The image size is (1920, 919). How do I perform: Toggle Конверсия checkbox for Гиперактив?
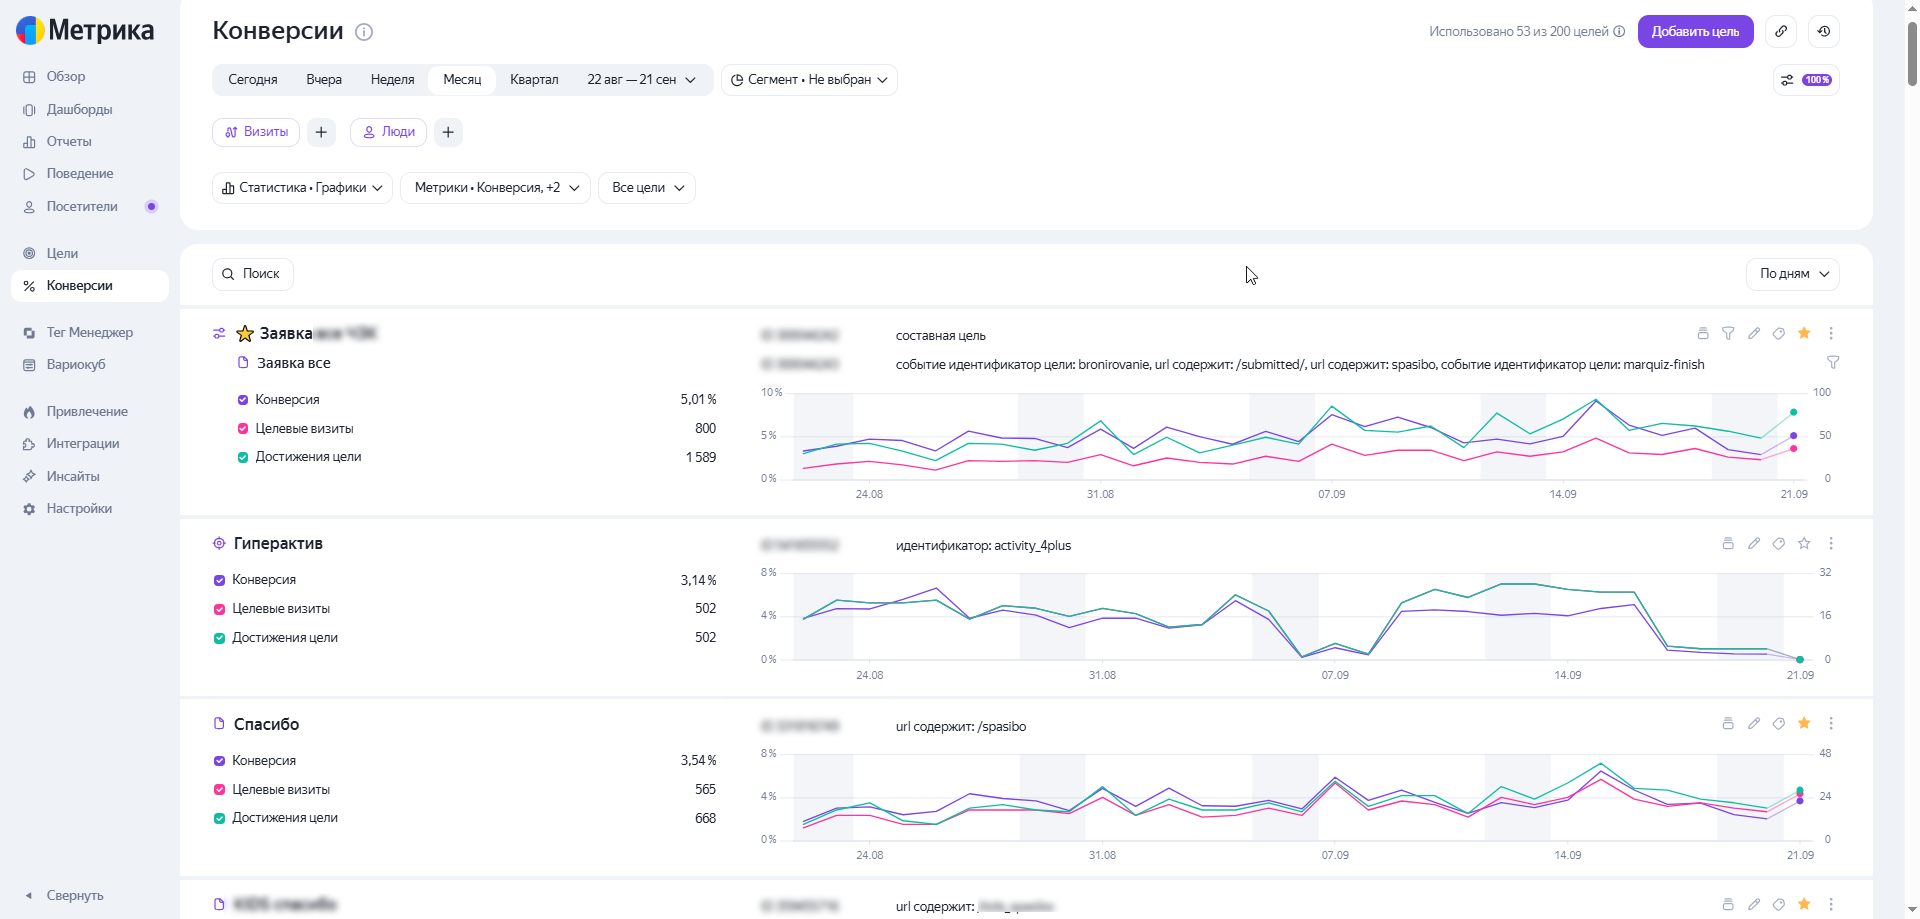pyautogui.click(x=220, y=580)
